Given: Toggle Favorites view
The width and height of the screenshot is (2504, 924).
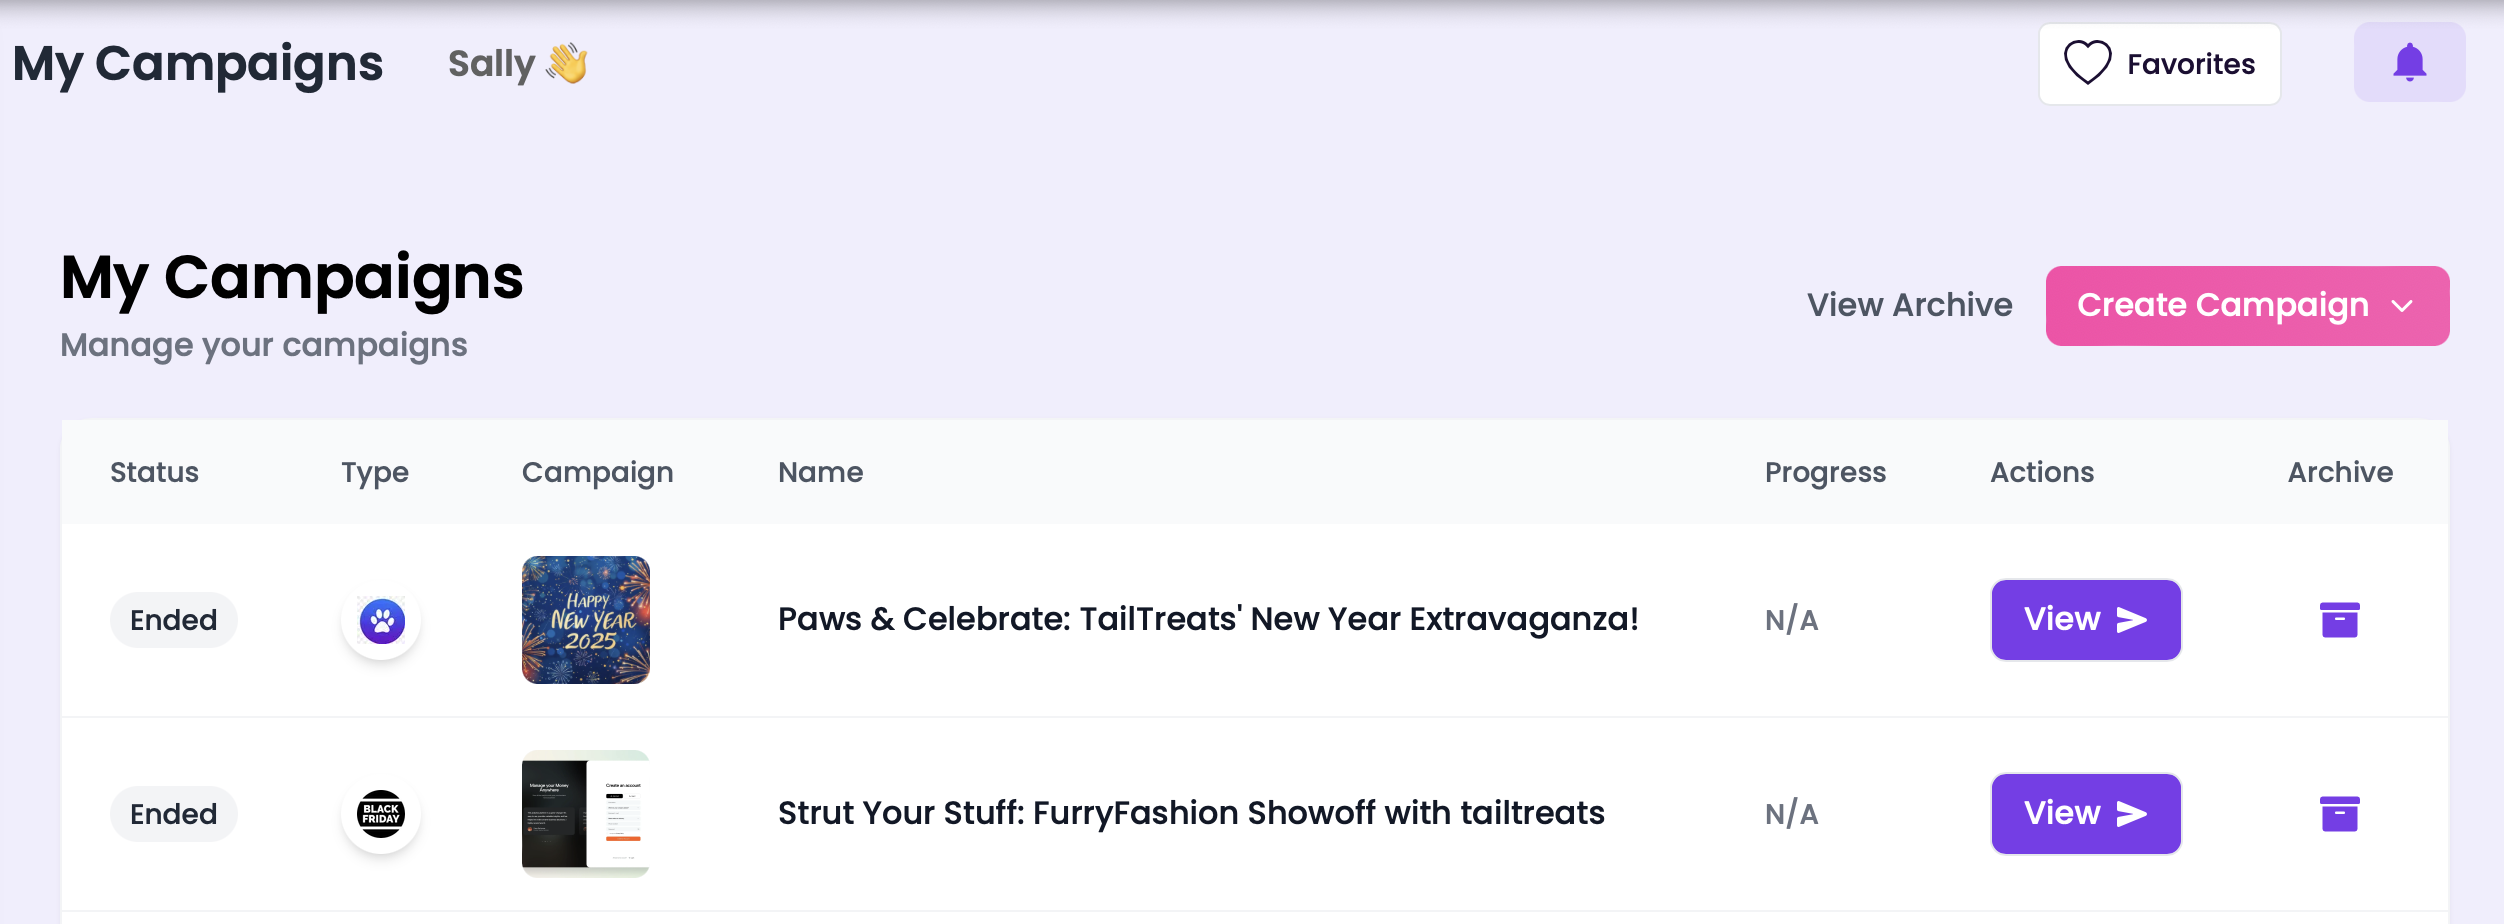Looking at the screenshot, I should (x=2159, y=63).
